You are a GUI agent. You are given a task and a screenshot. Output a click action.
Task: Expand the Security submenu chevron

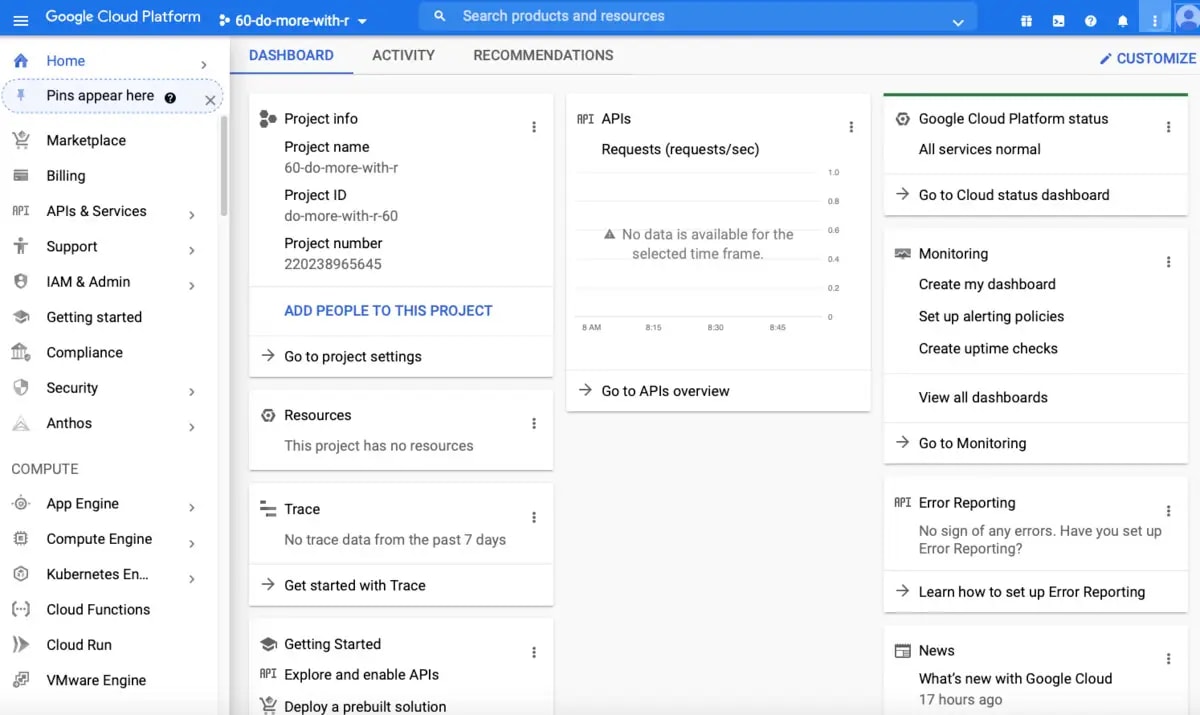click(191, 392)
